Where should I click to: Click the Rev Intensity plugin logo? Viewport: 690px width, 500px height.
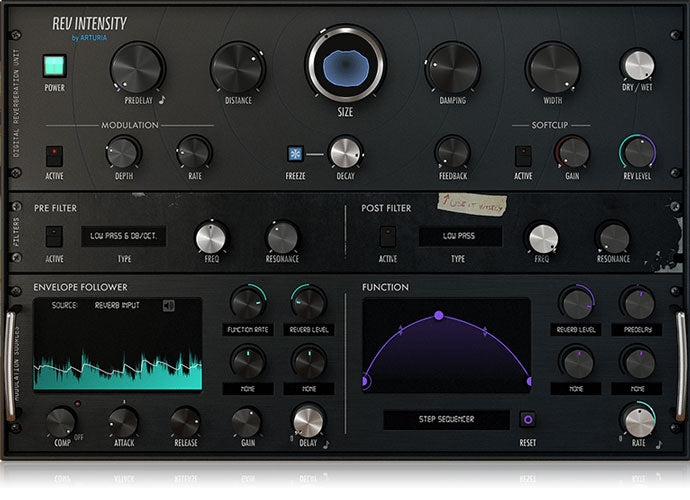tap(90, 23)
